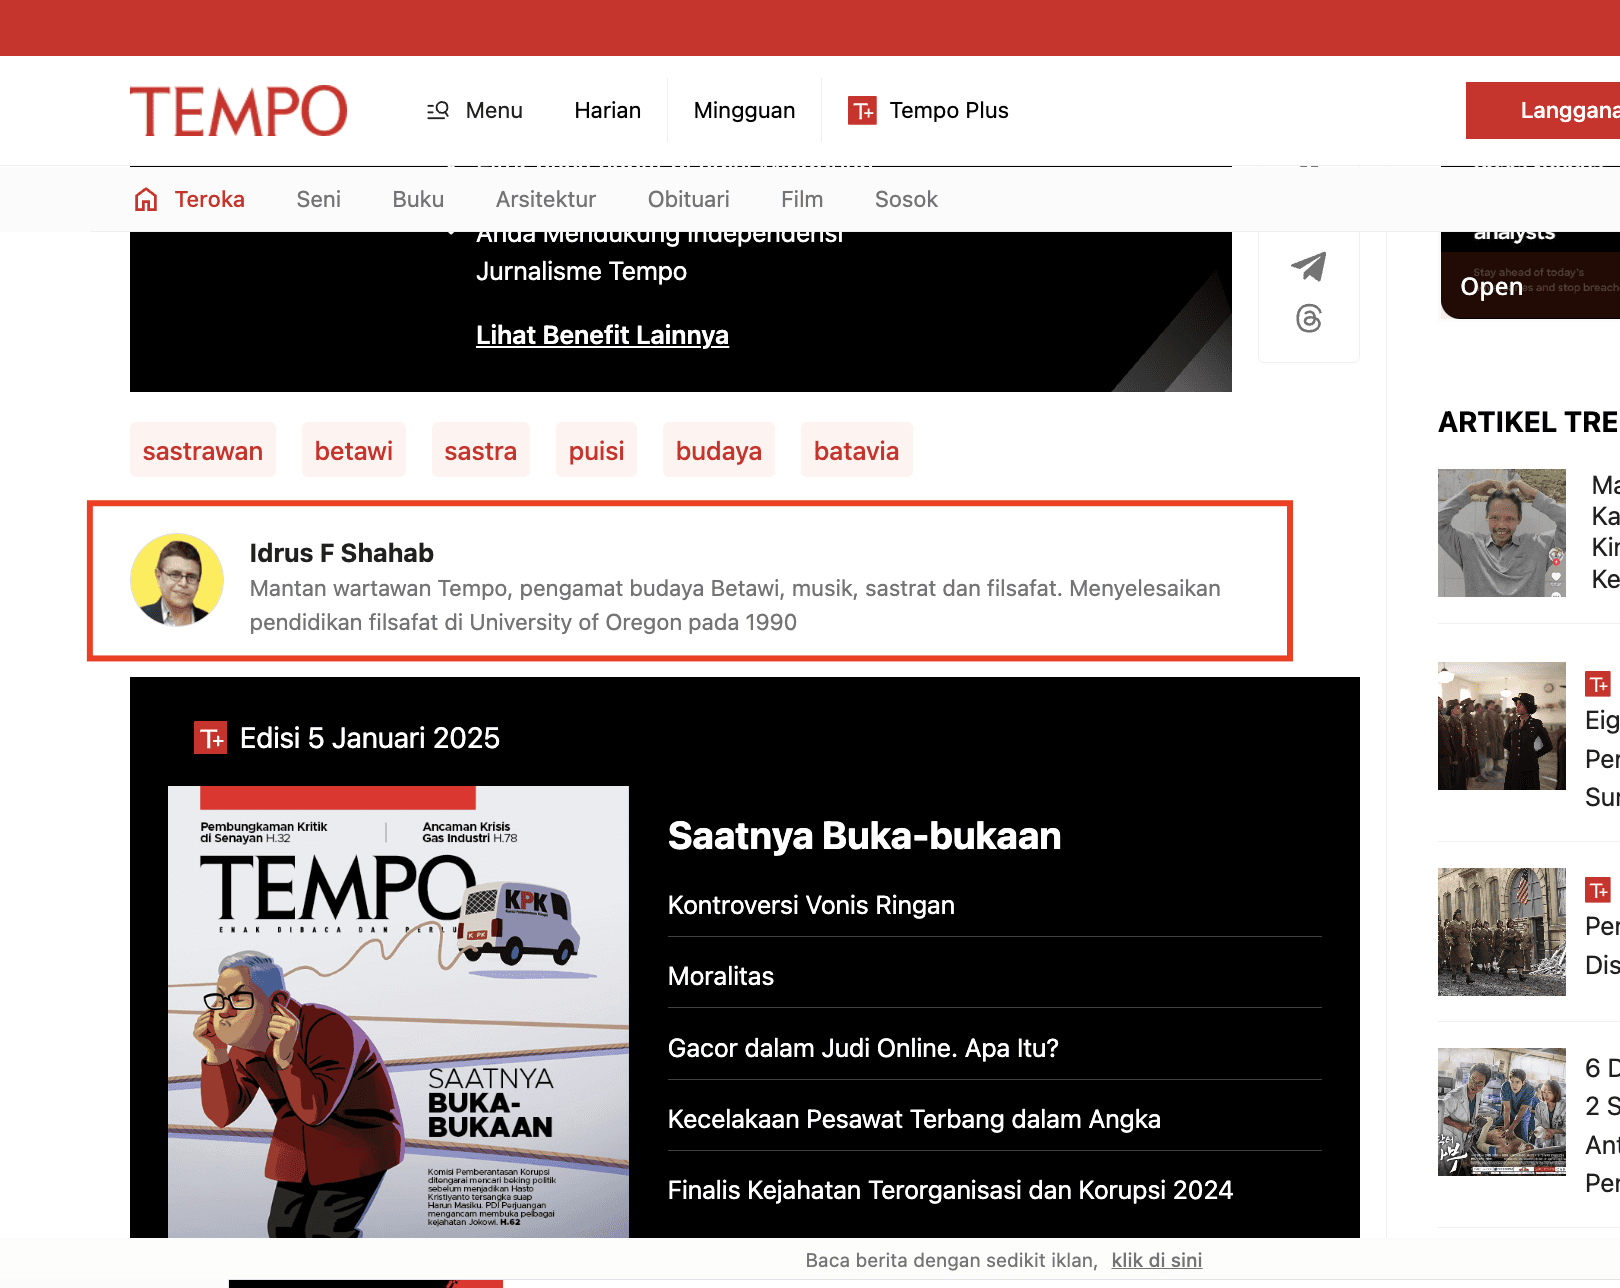Click the puisi tag
This screenshot has width=1620, height=1288.
coord(597,450)
